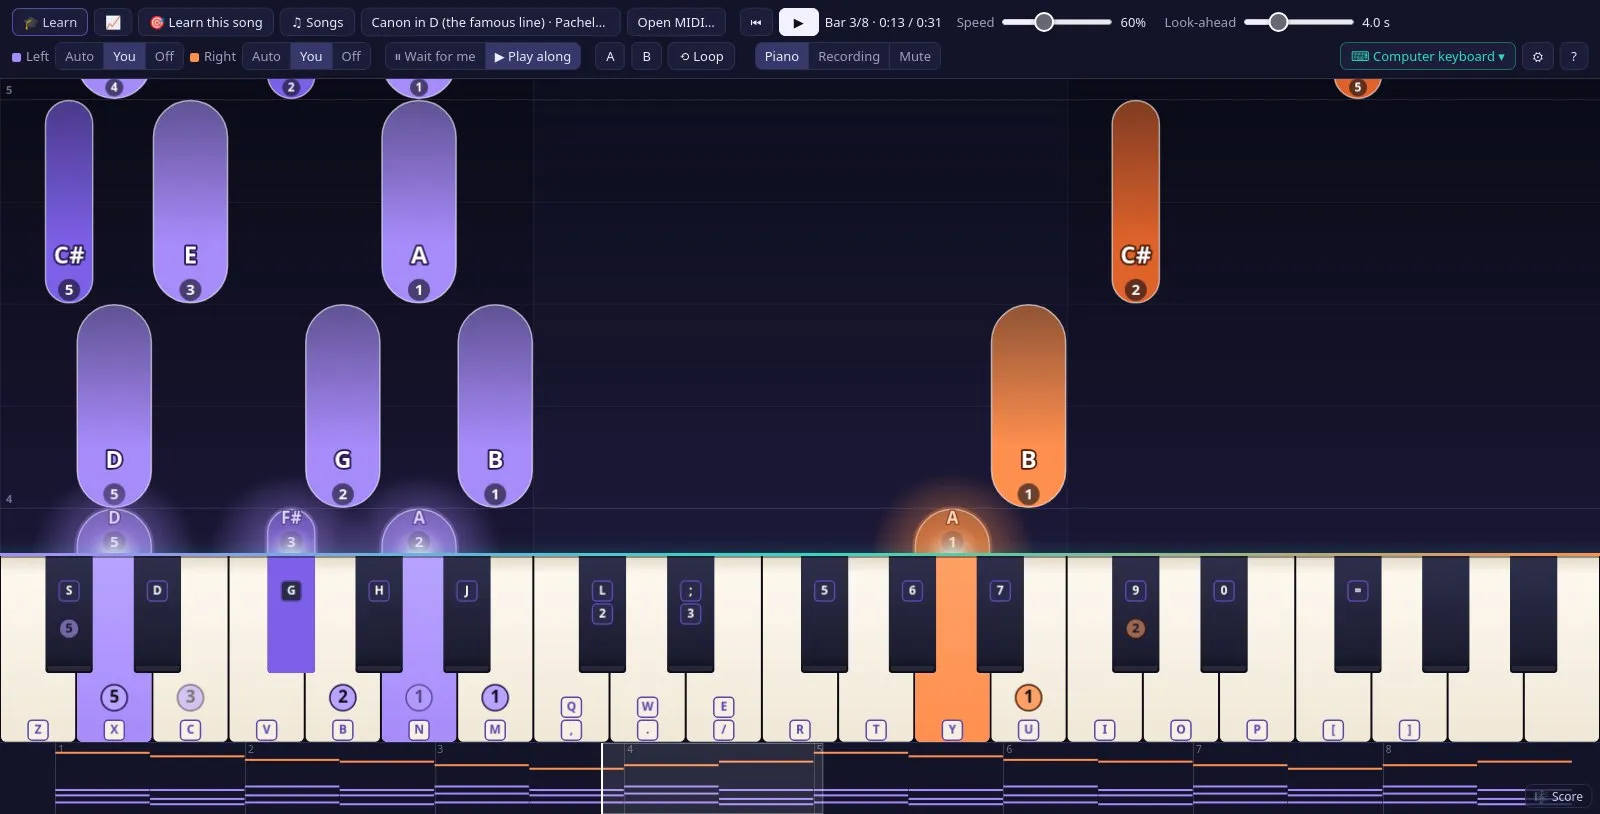This screenshot has height=814, width=1600.
Task: Adjust the Speed slider
Action: 1056,22
